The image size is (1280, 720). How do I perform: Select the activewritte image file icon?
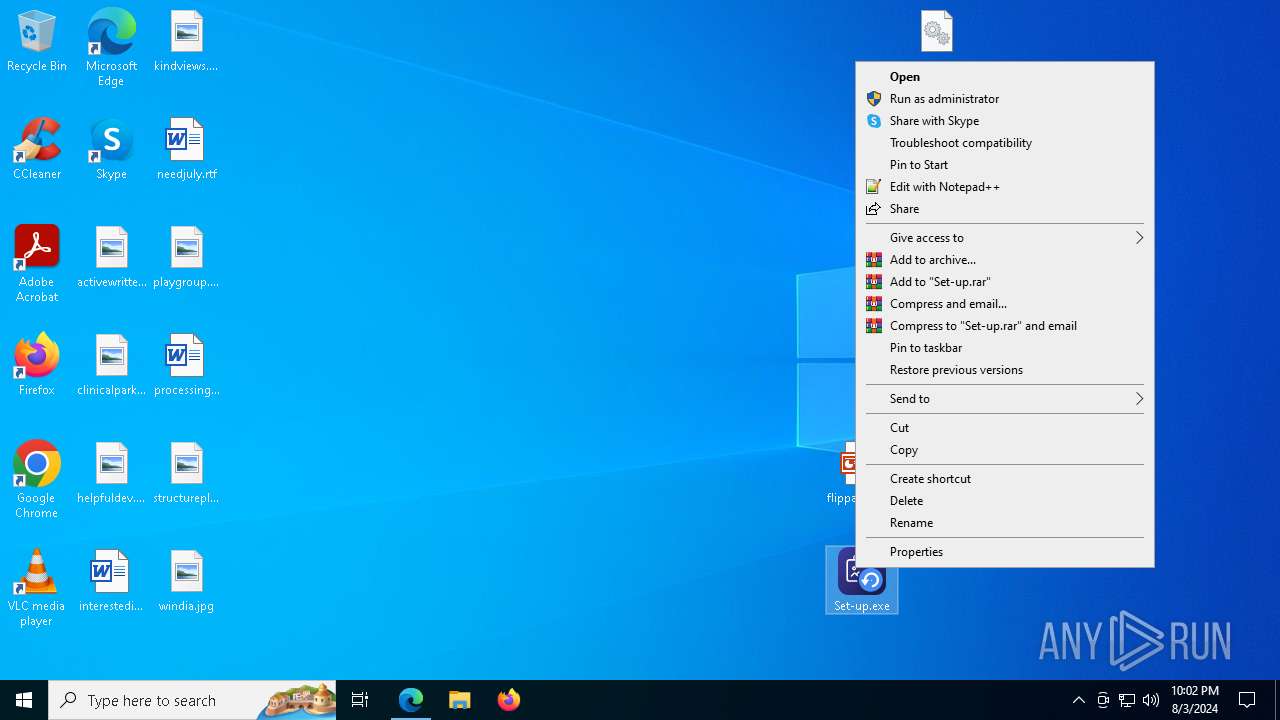(111, 257)
